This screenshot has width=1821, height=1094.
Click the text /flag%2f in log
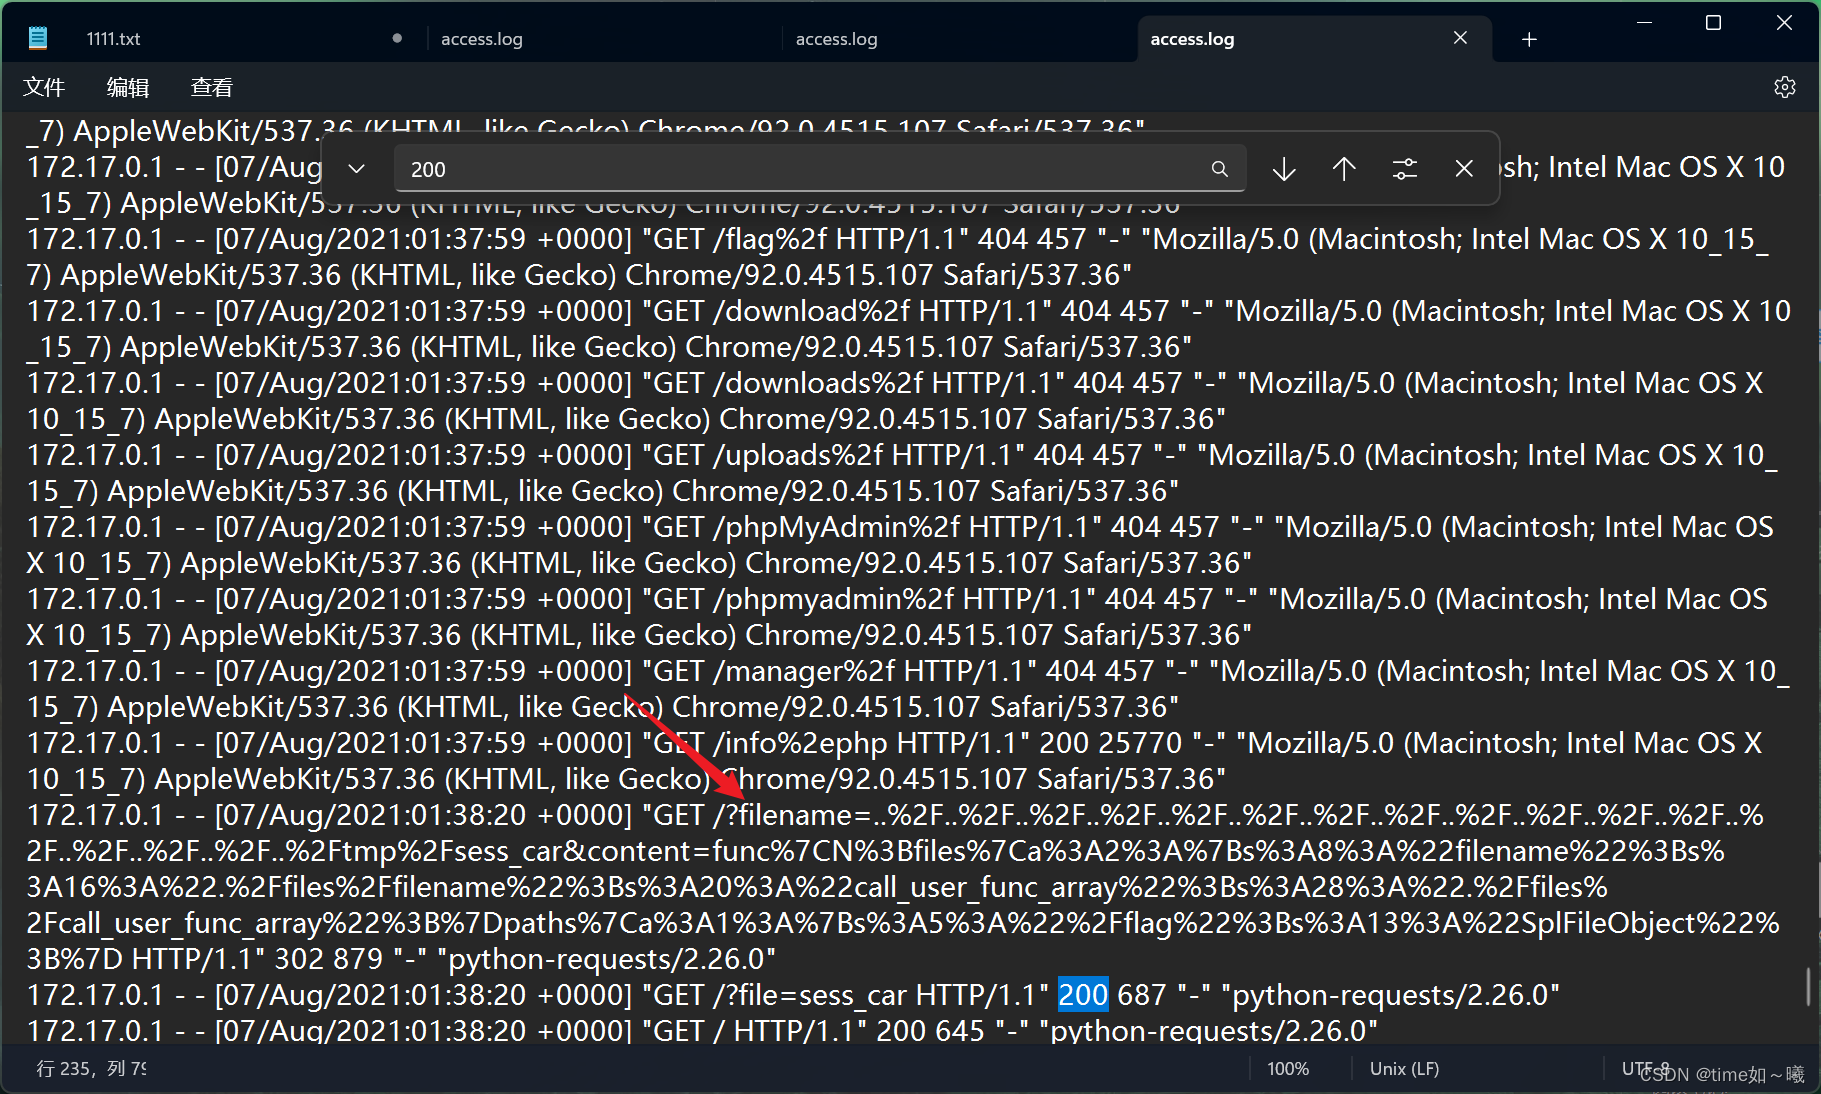click(770, 239)
